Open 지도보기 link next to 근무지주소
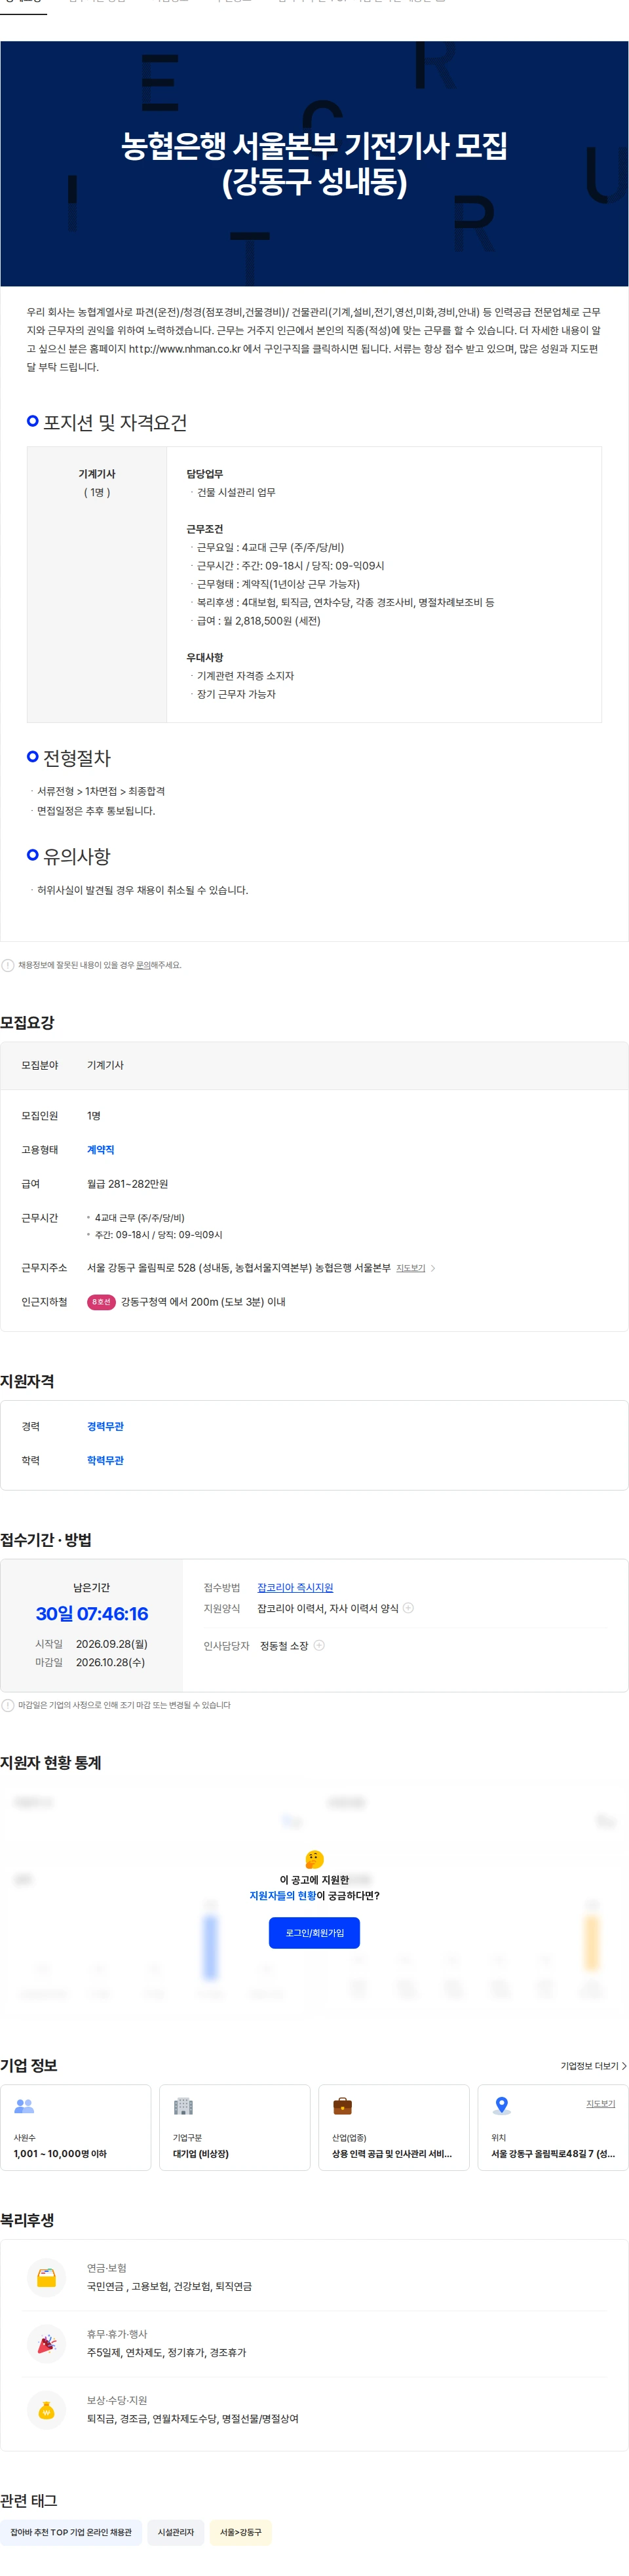This screenshot has width=629, height=2576. tap(410, 1268)
